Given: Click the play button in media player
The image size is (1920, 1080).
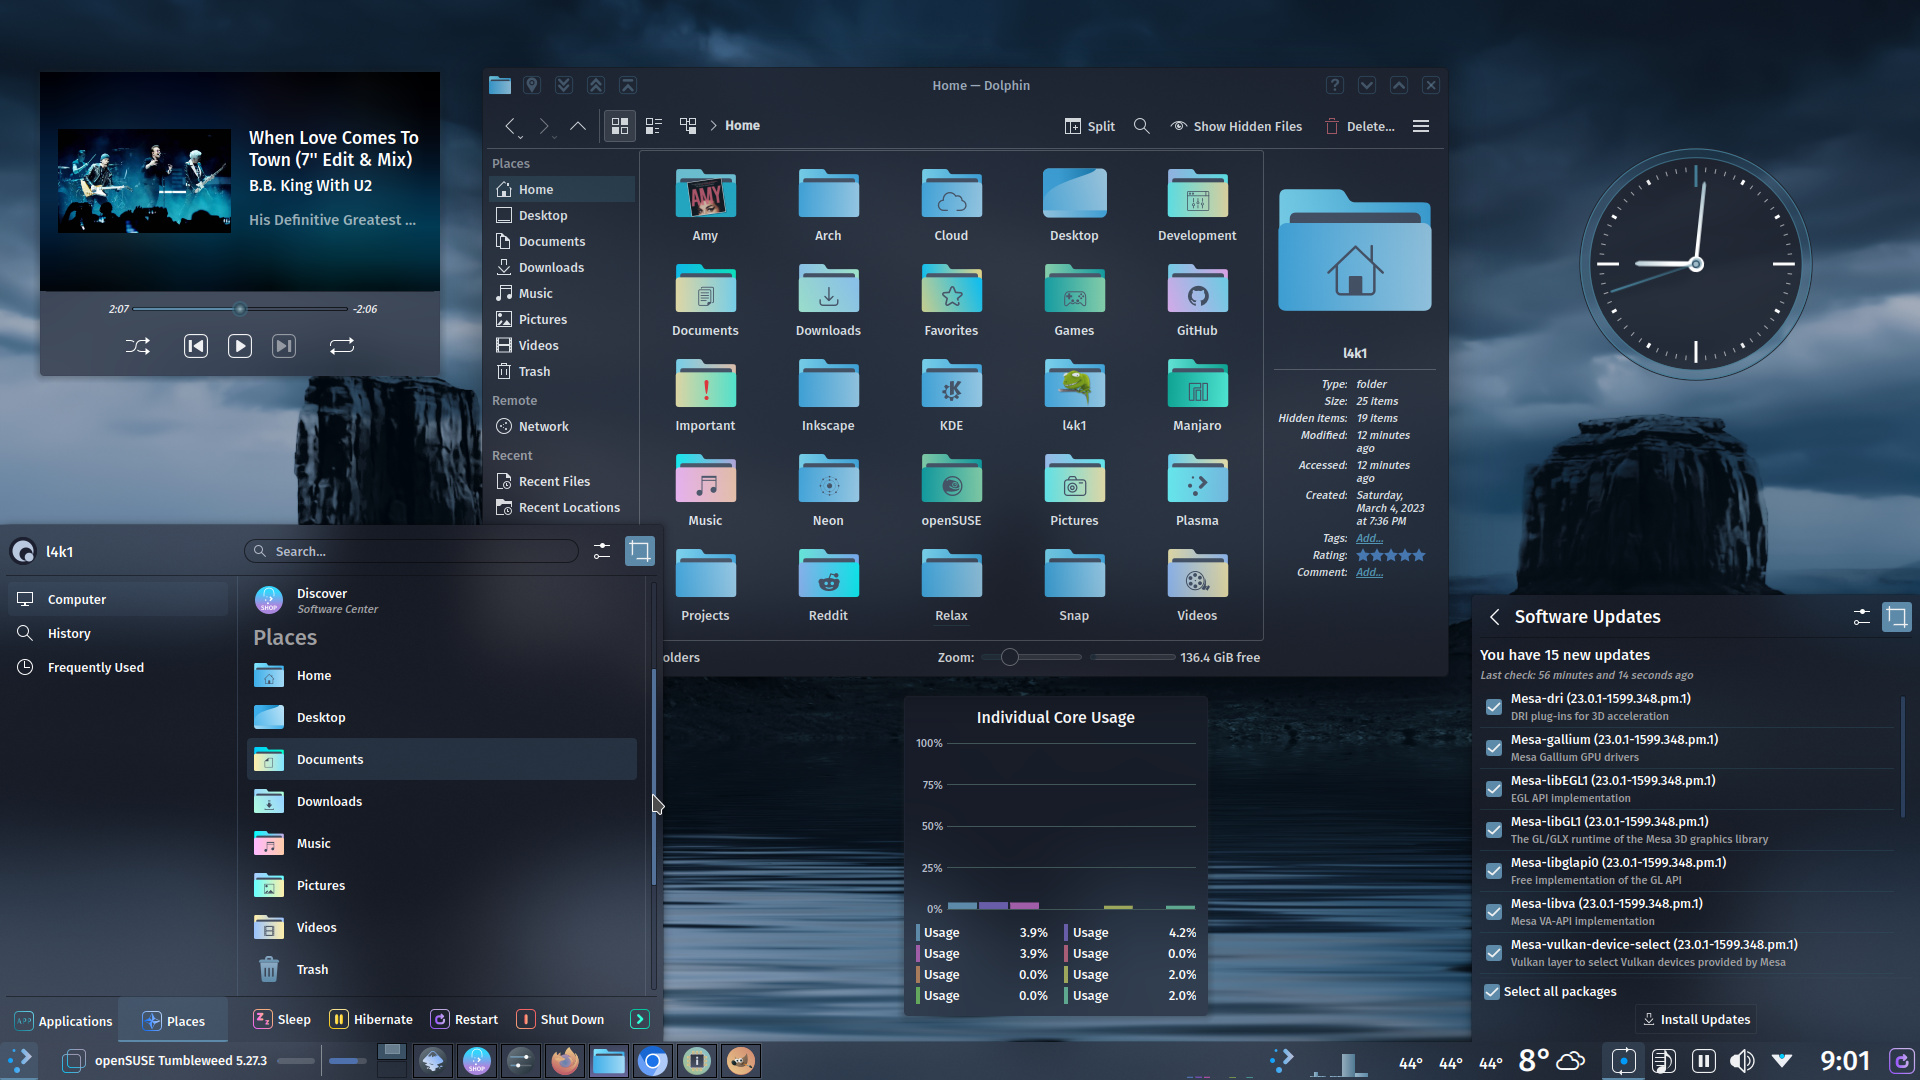Looking at the screenshot, I should pyautogui.click(x=240, y=346).
